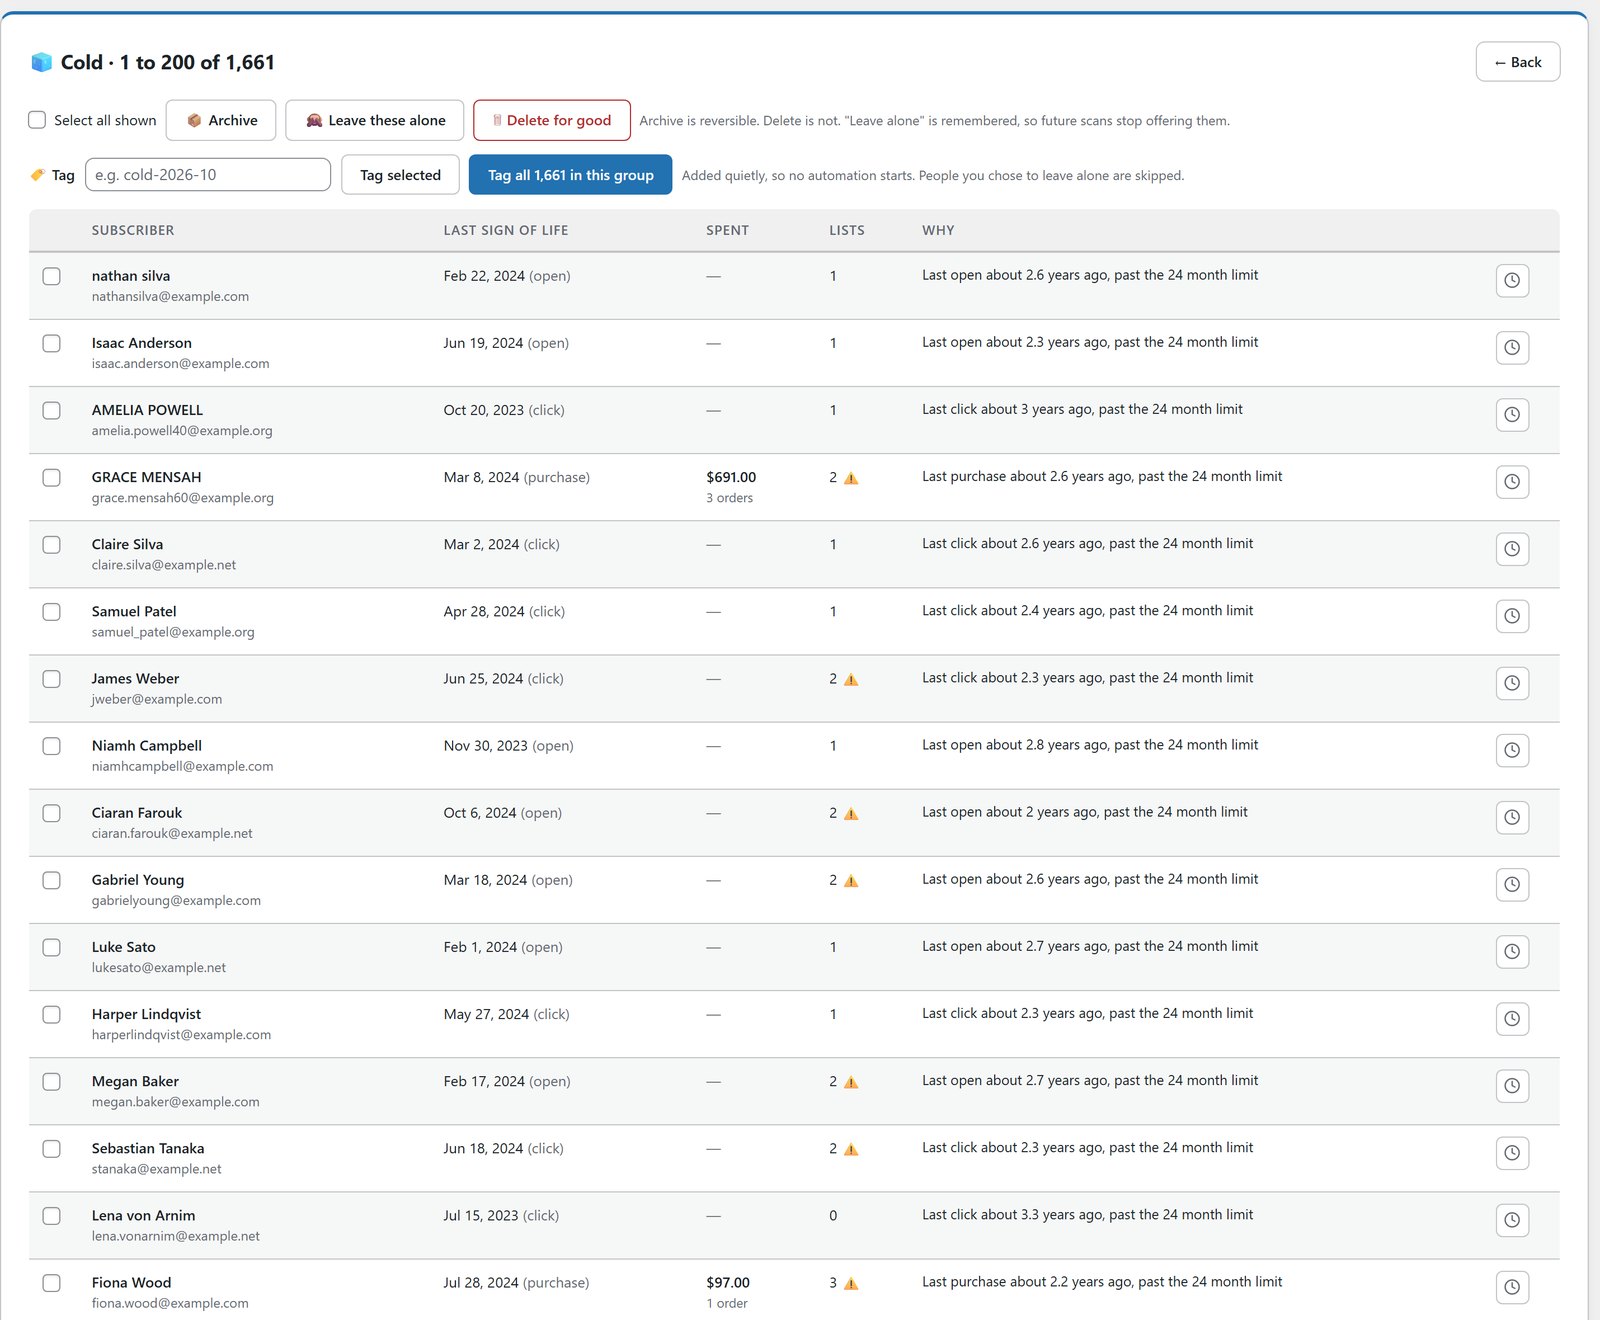
Task: Click warning triangle in Fiona Wood's lists
Action: click(851, 1283)
